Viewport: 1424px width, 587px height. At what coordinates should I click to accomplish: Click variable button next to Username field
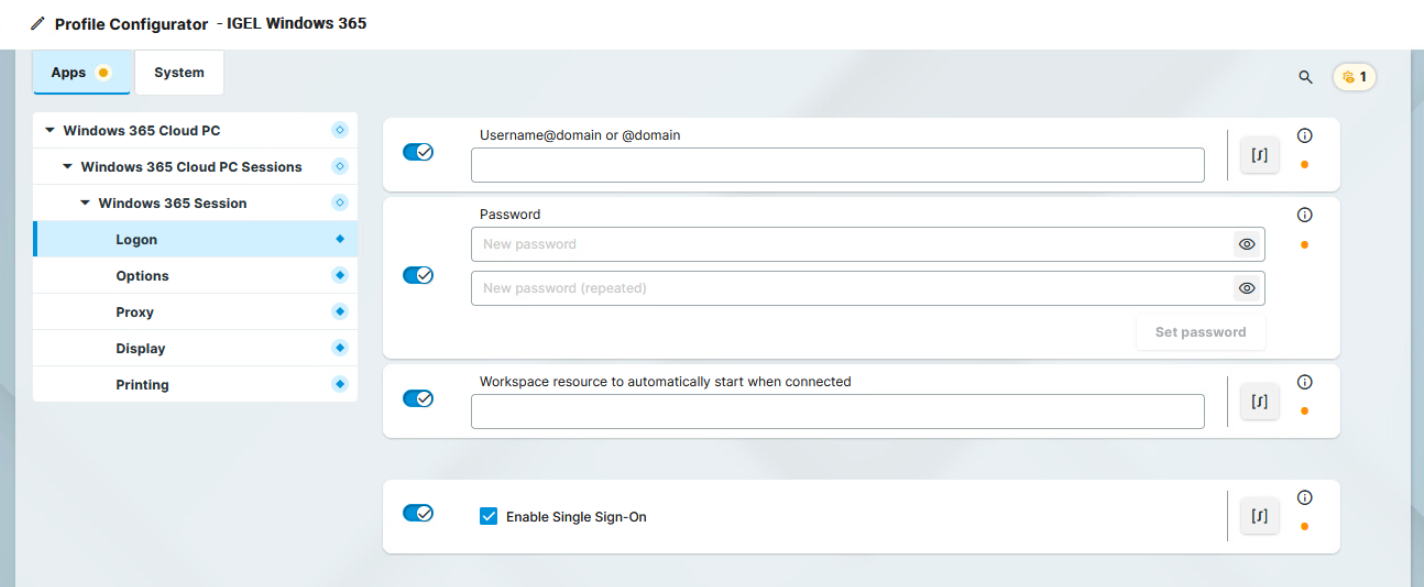(x=1259, y=155)
